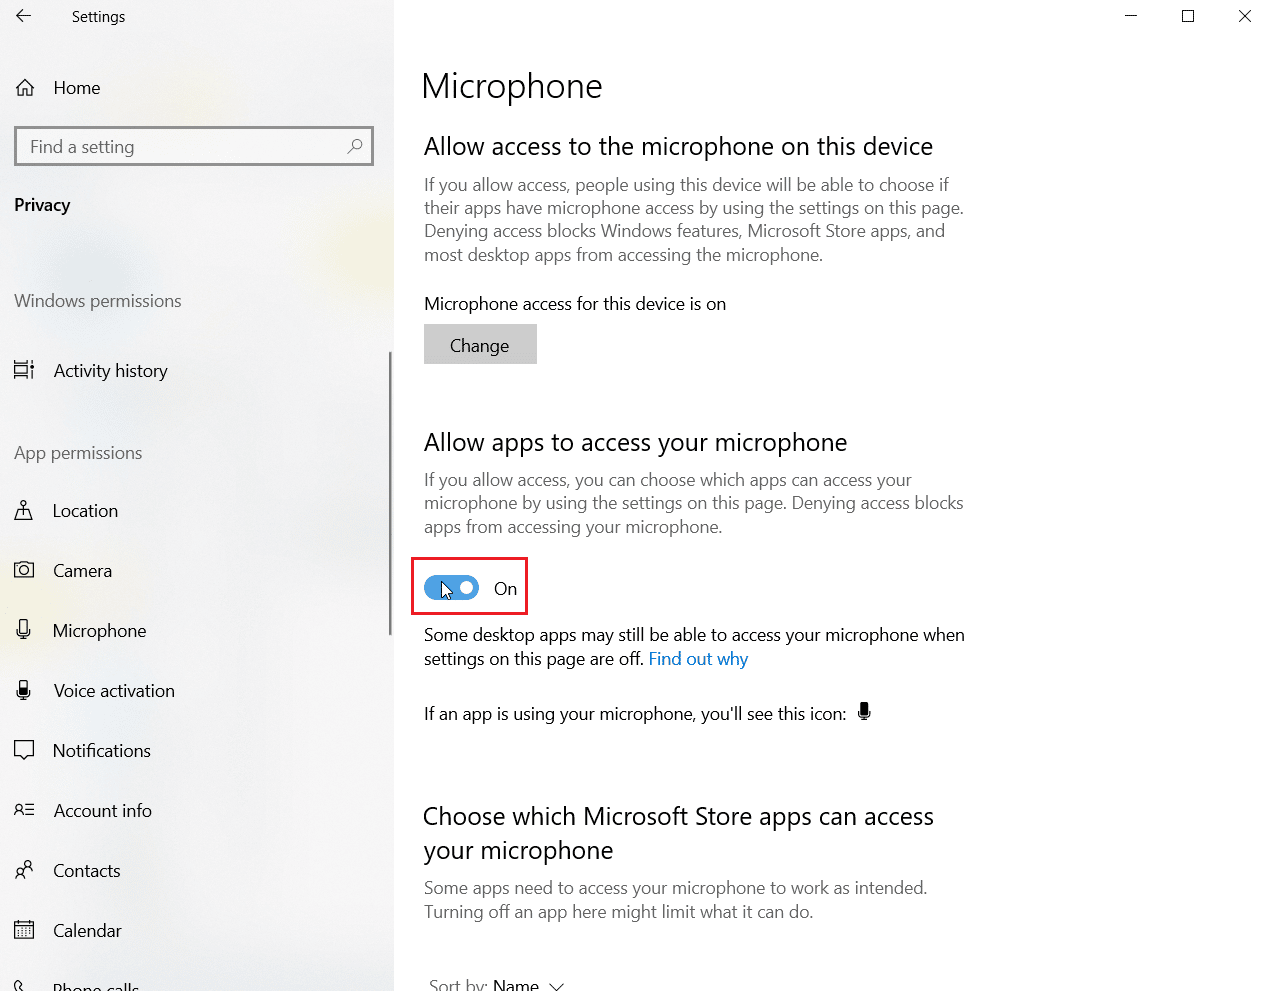Open the Find out why link
This screenshot has height=991, width=1266.
tap(698, 658)
